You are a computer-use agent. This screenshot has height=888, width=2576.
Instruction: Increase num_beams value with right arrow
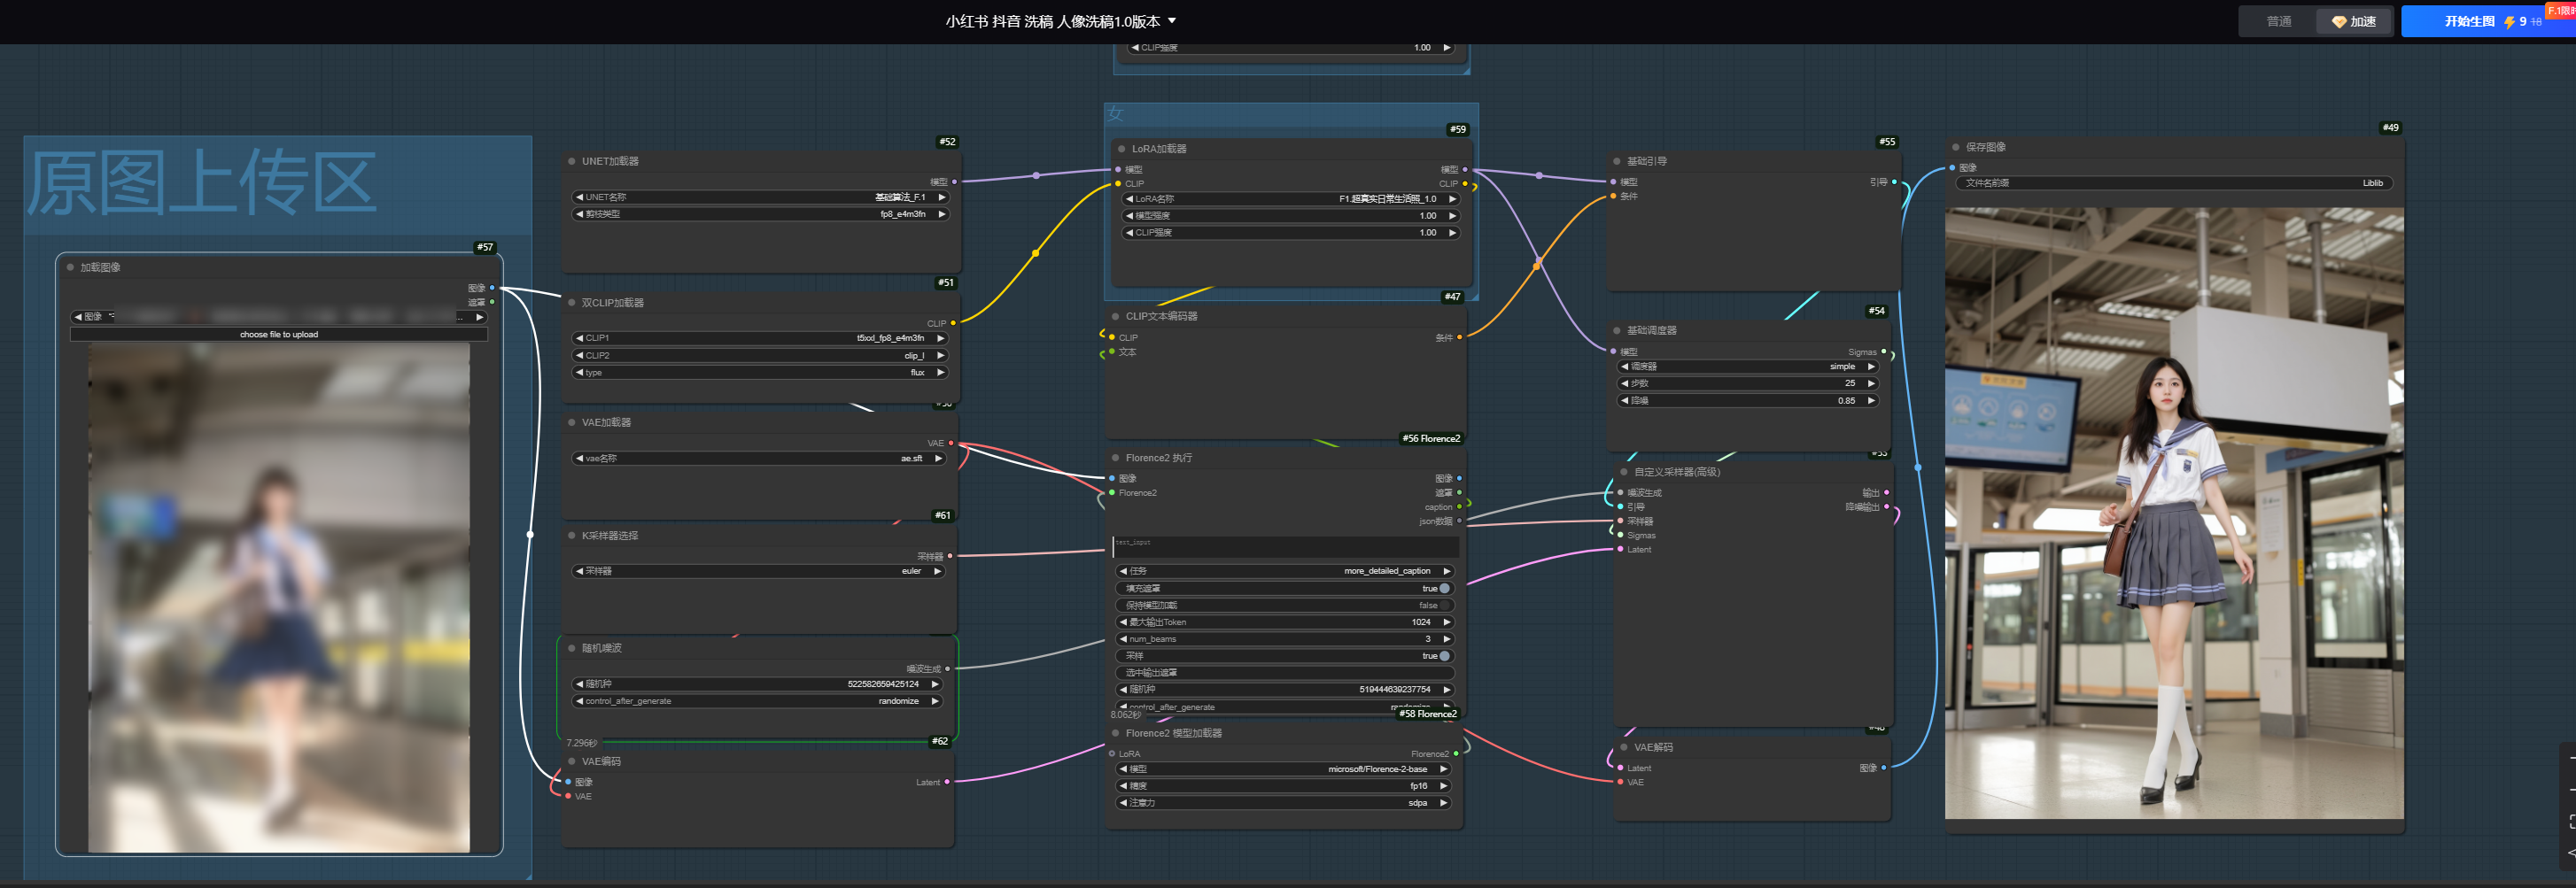[x=1446, y=639]
